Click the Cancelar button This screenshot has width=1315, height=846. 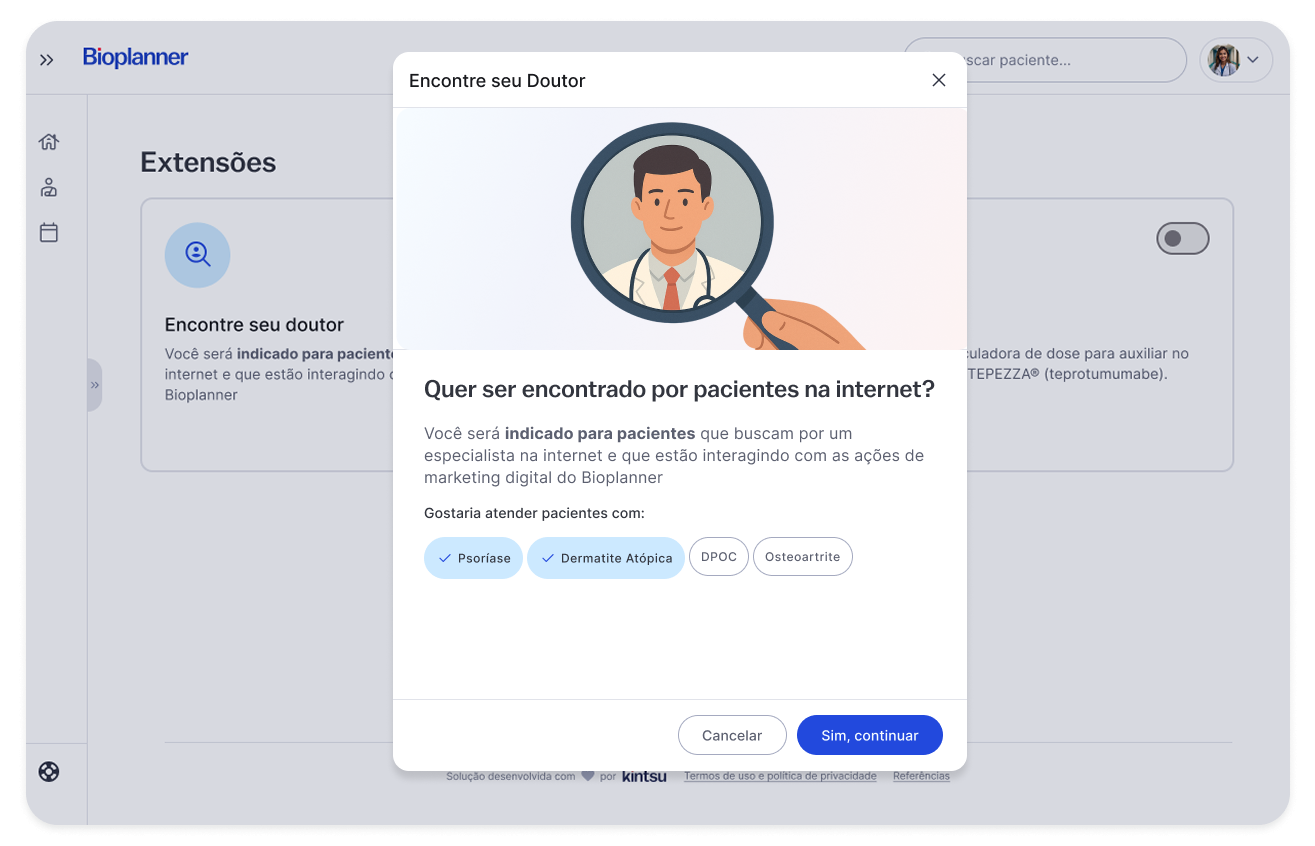[732, 735]
